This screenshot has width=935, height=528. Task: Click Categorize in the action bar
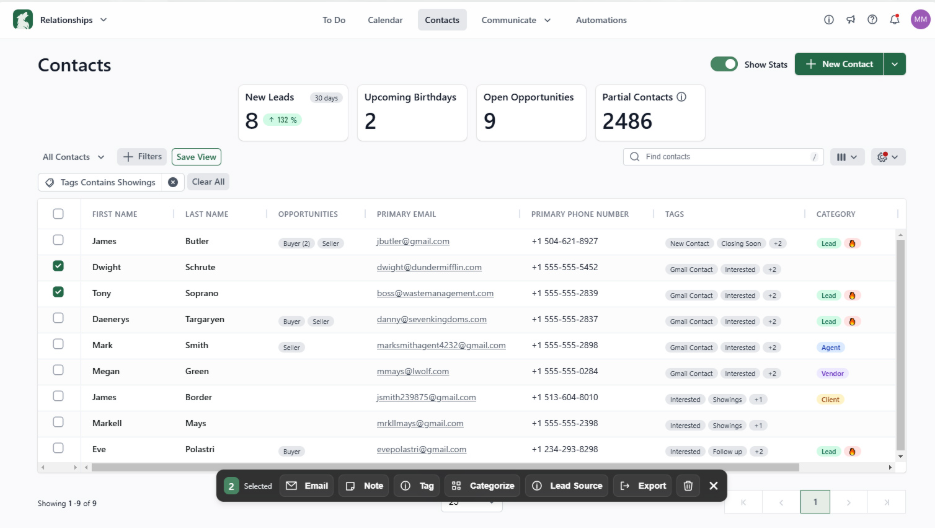pyautogui.click(x=483, y=486)
